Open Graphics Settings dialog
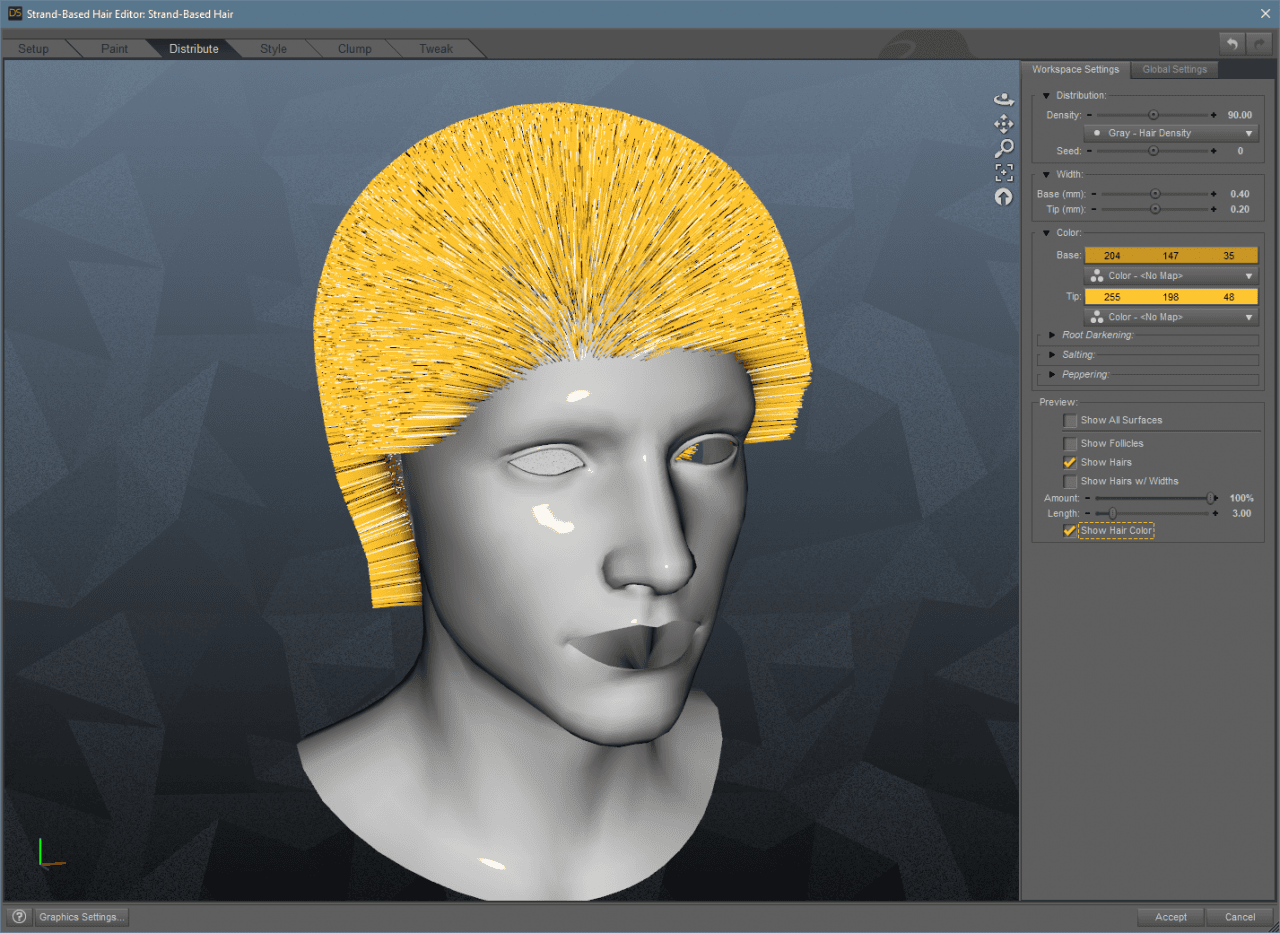 81,916
